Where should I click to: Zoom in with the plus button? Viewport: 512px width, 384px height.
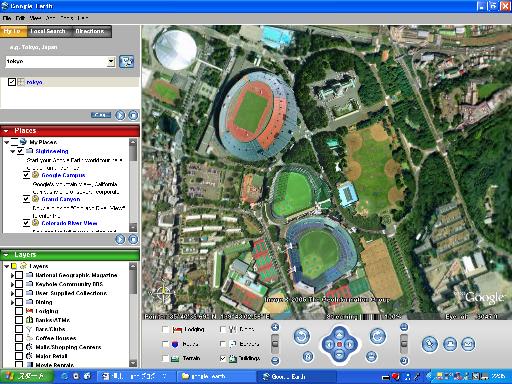pyautogui.click(x=275, y=328)
